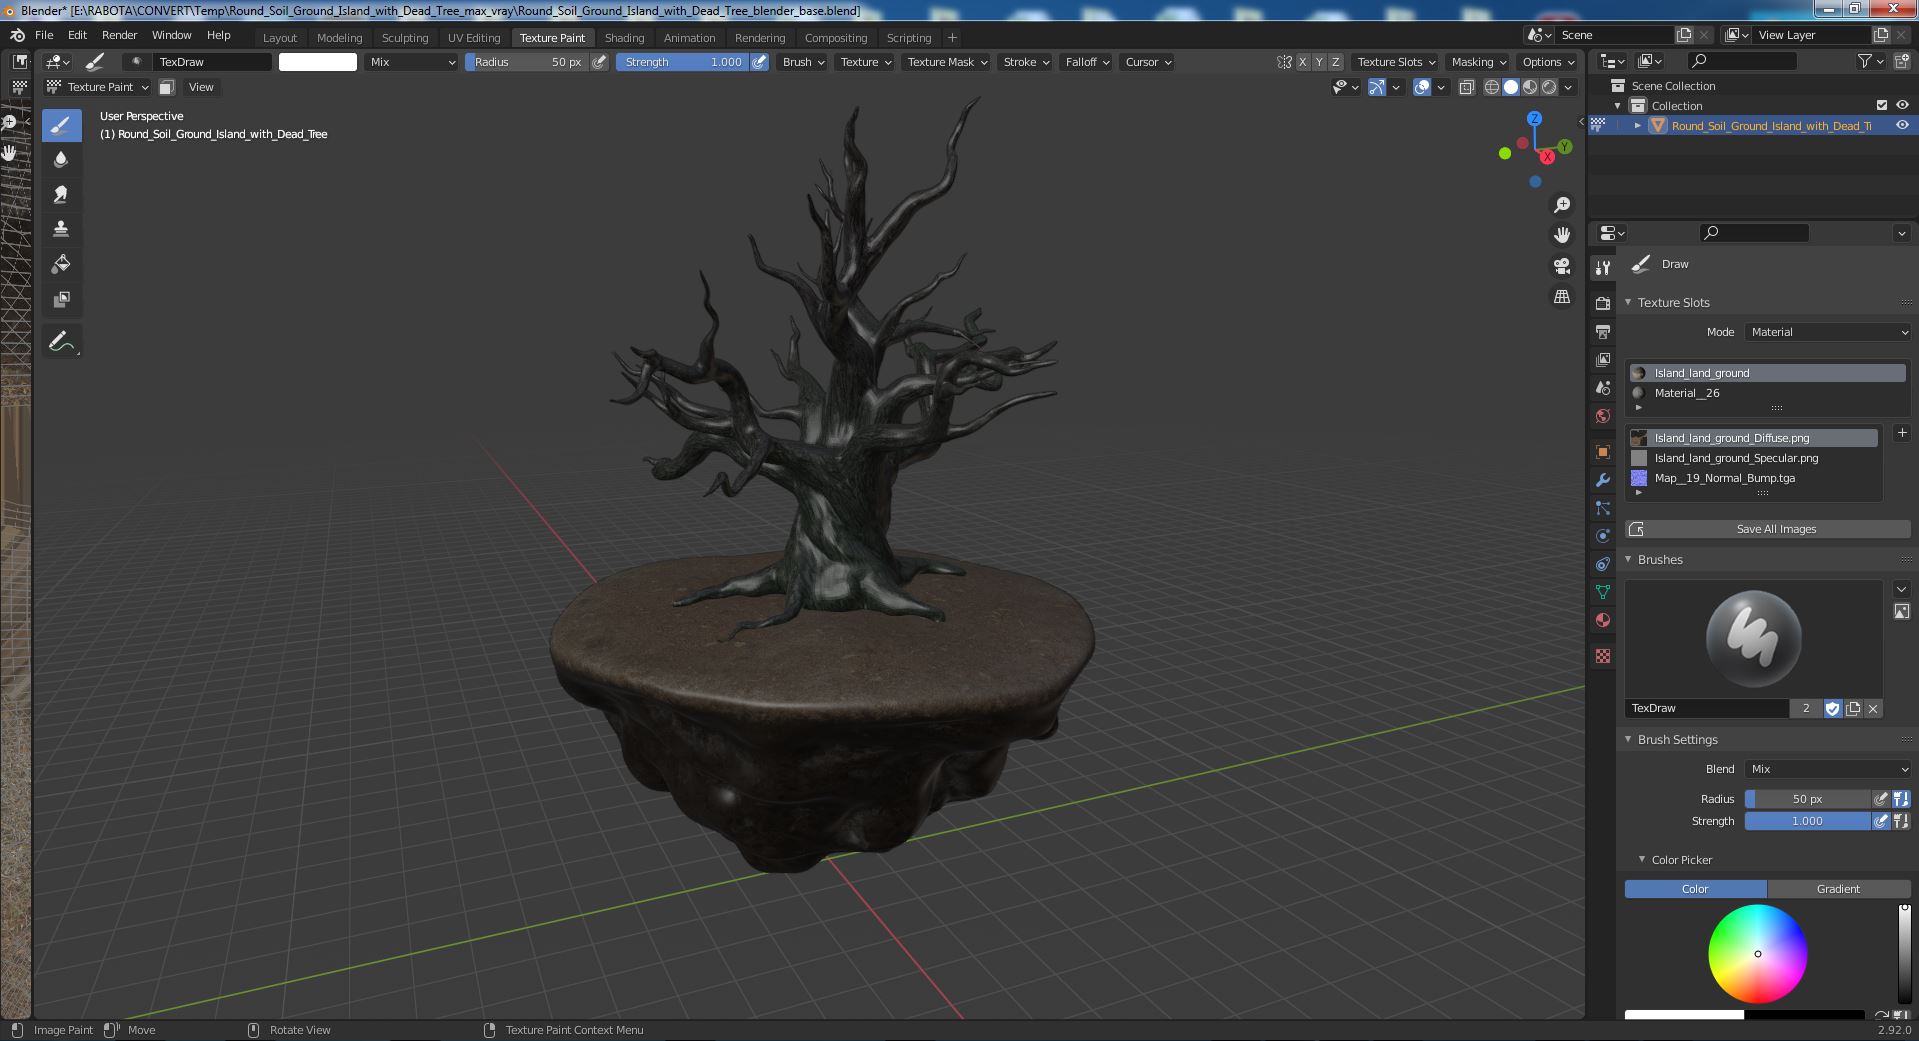This screenshot has height=1041, width=1919.
Task: Select the Smear tool
Action: coord(61,194)
